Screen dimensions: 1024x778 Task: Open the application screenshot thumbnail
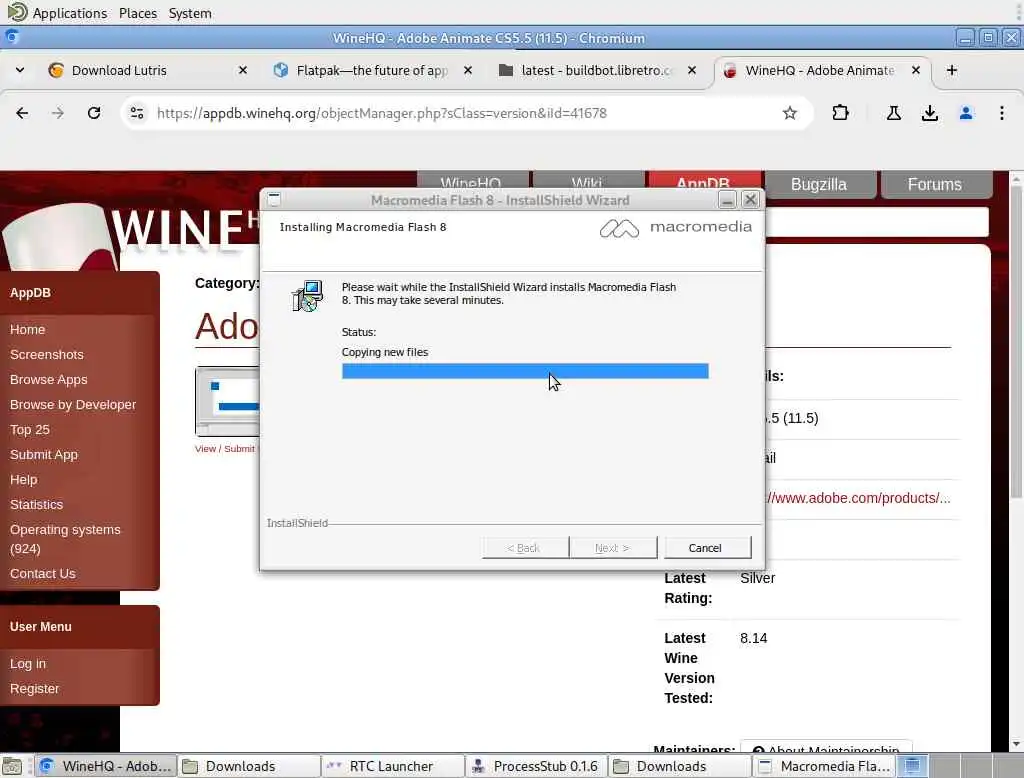pos(227,401)
